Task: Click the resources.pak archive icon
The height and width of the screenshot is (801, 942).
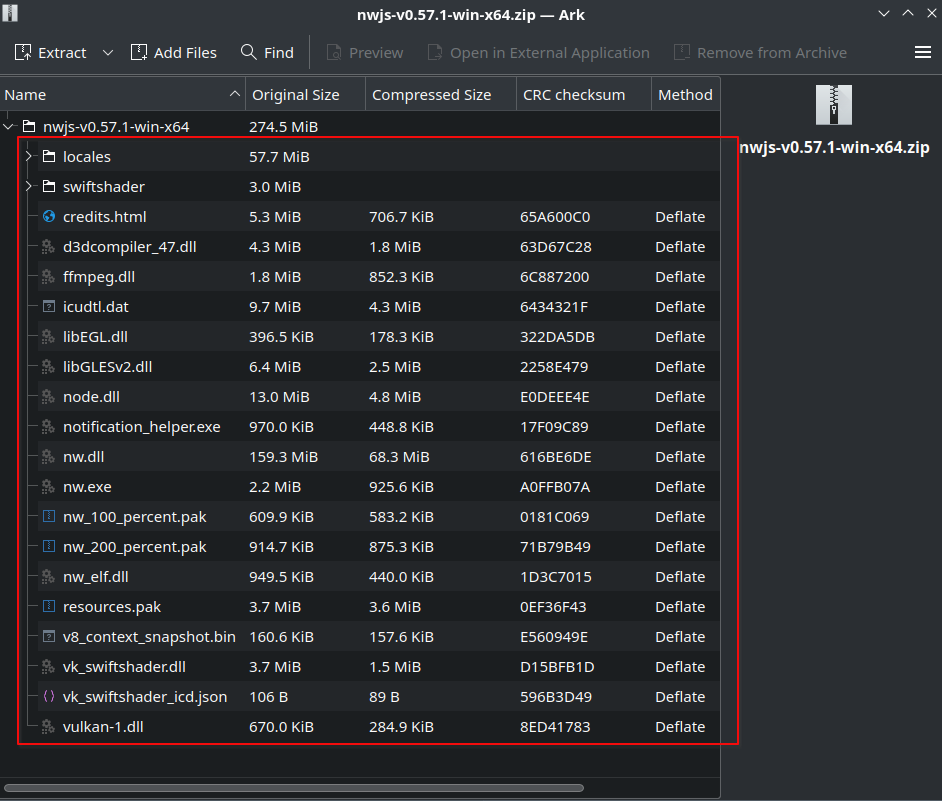Action: point(49,606)
